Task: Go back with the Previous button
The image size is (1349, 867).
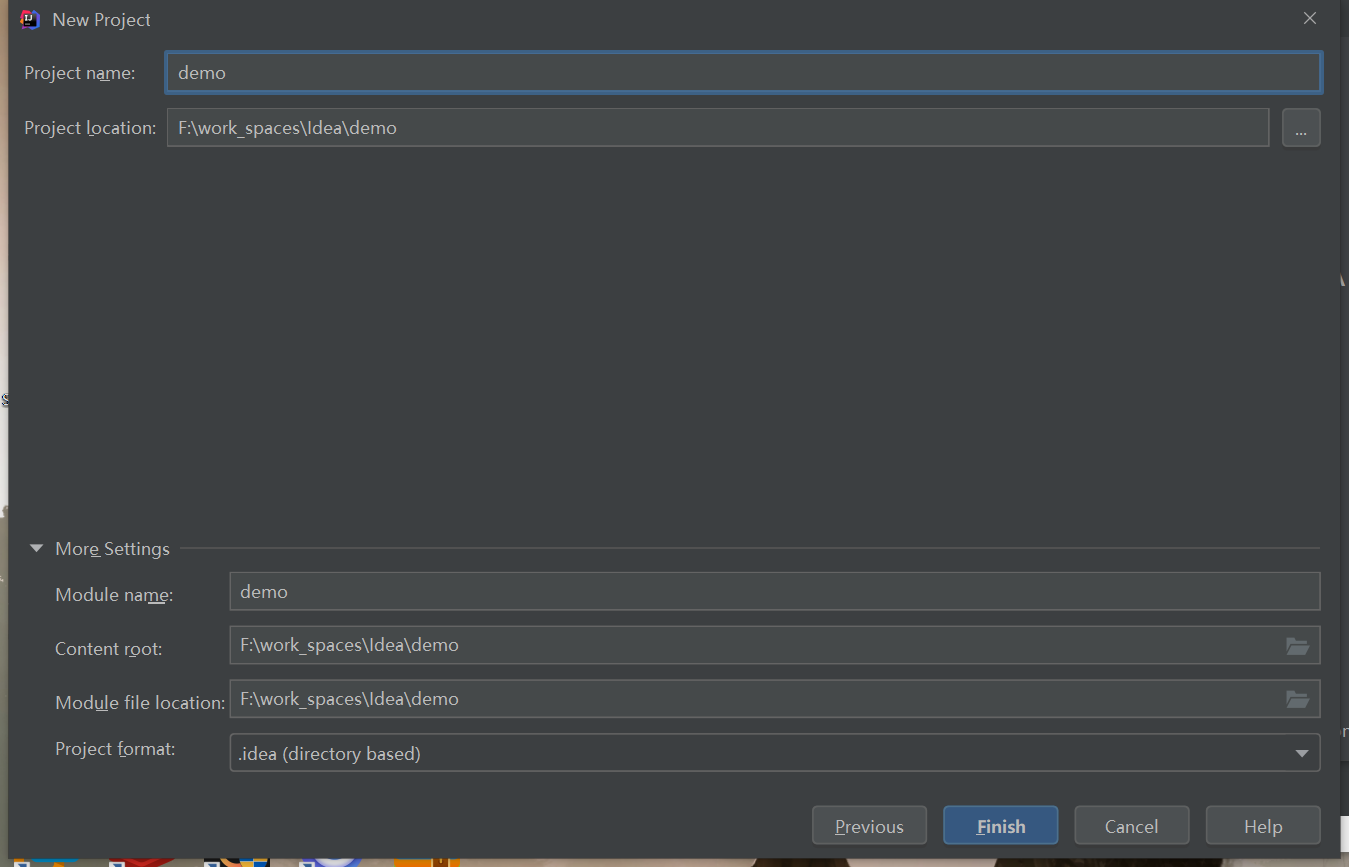Action: coord(869,826)
